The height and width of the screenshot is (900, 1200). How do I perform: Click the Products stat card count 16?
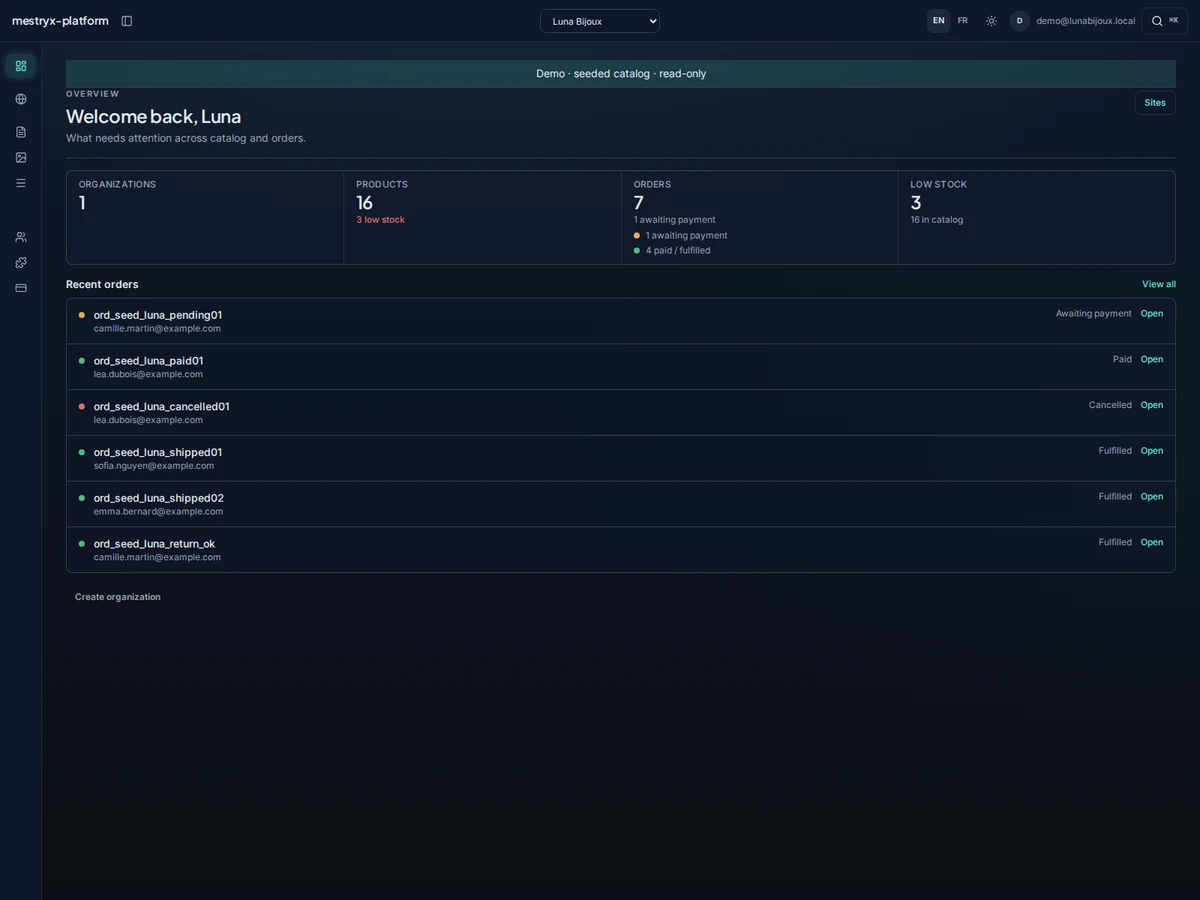[364, 203]
